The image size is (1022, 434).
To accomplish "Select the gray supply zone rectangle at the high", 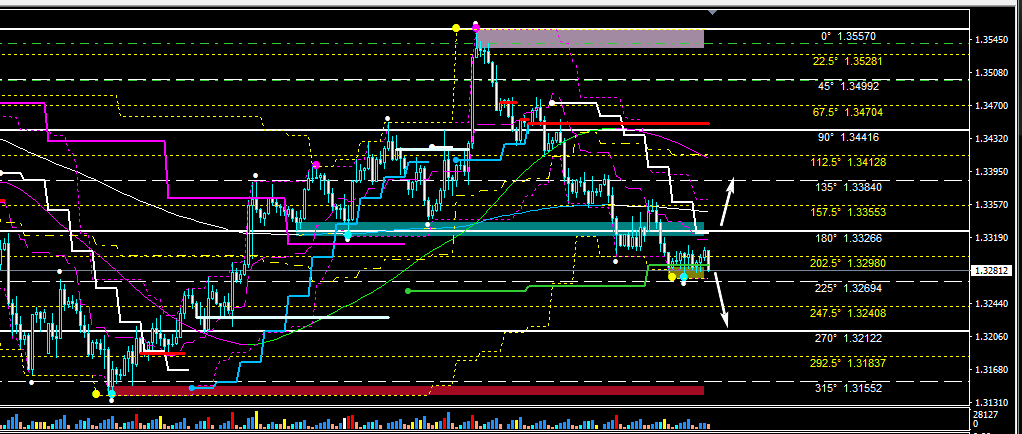I will (x=590, y=38).
